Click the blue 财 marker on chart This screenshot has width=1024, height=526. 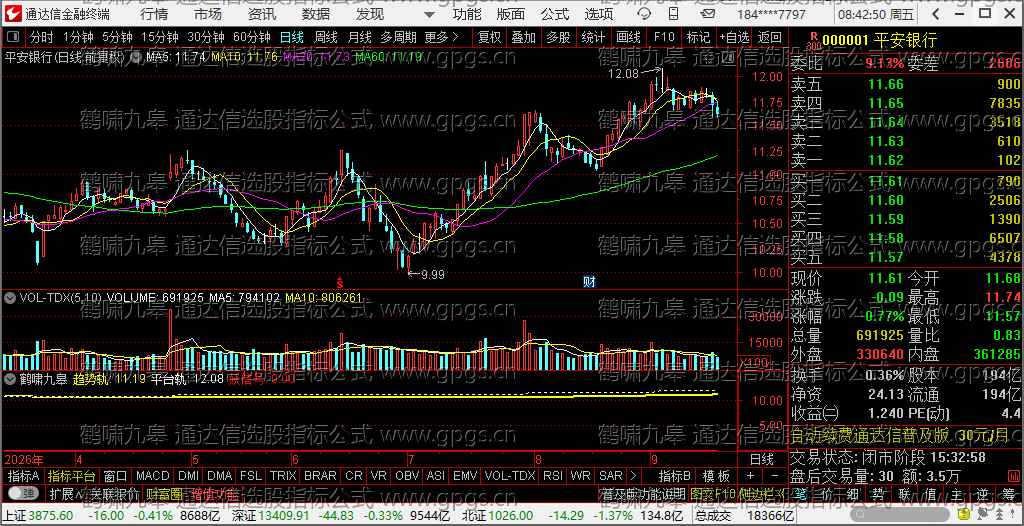coord(589,282)
